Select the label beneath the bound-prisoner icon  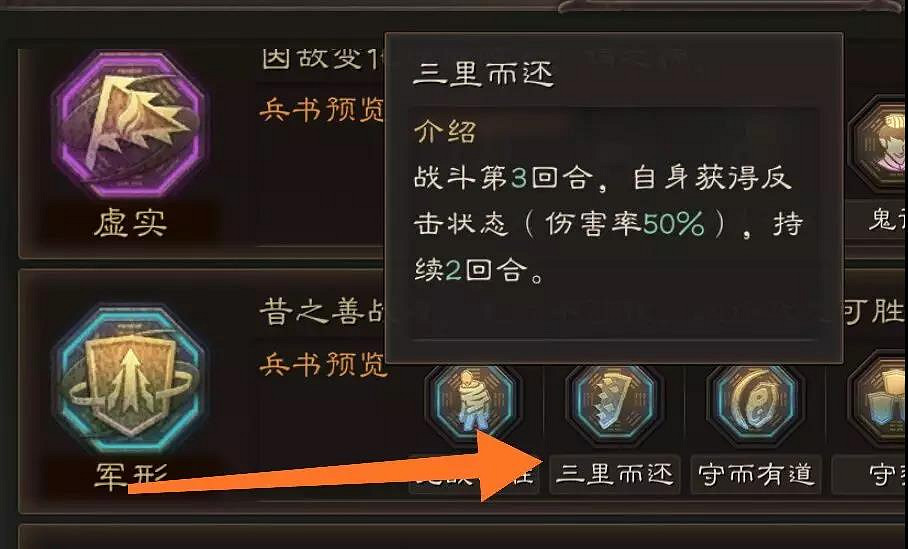474,474
